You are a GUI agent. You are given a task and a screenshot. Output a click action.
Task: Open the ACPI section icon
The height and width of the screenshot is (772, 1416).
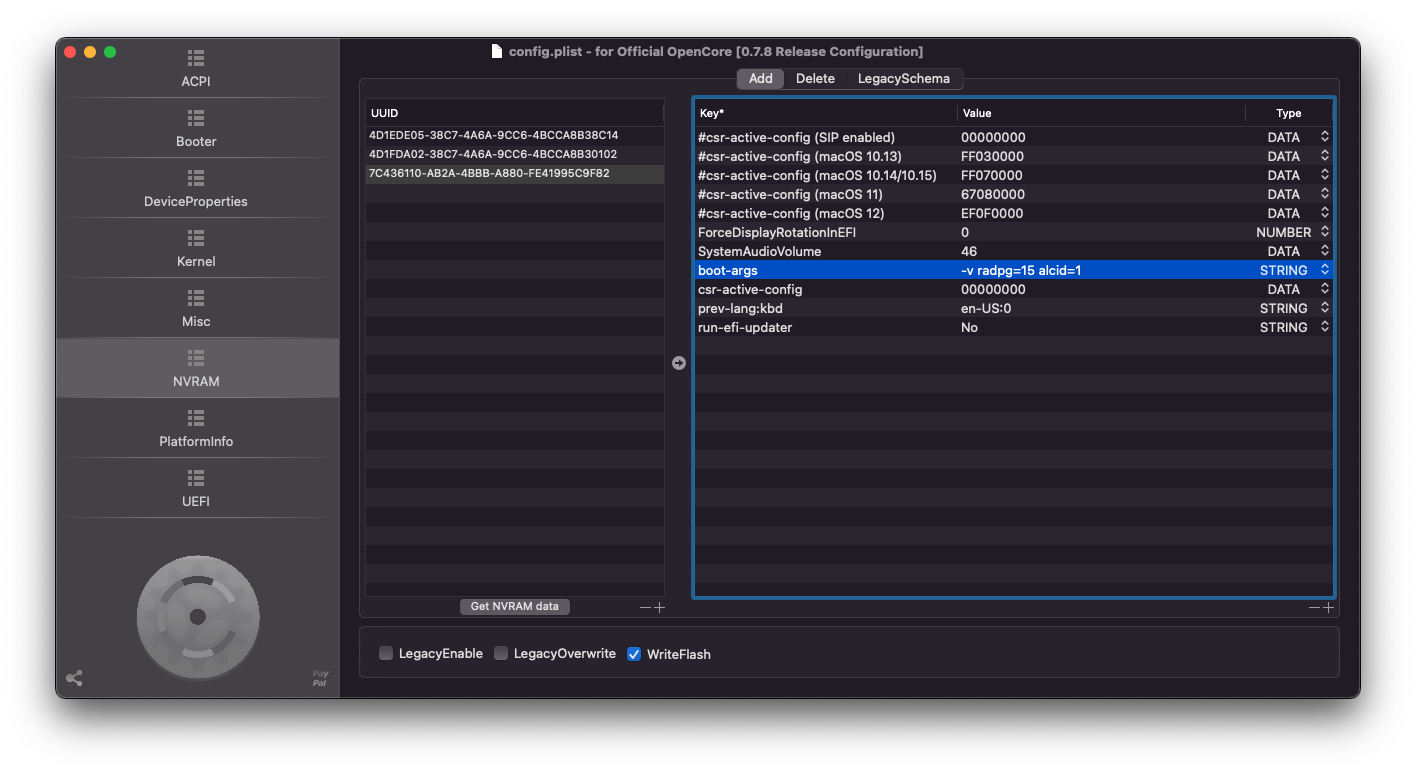pos(196,58)
